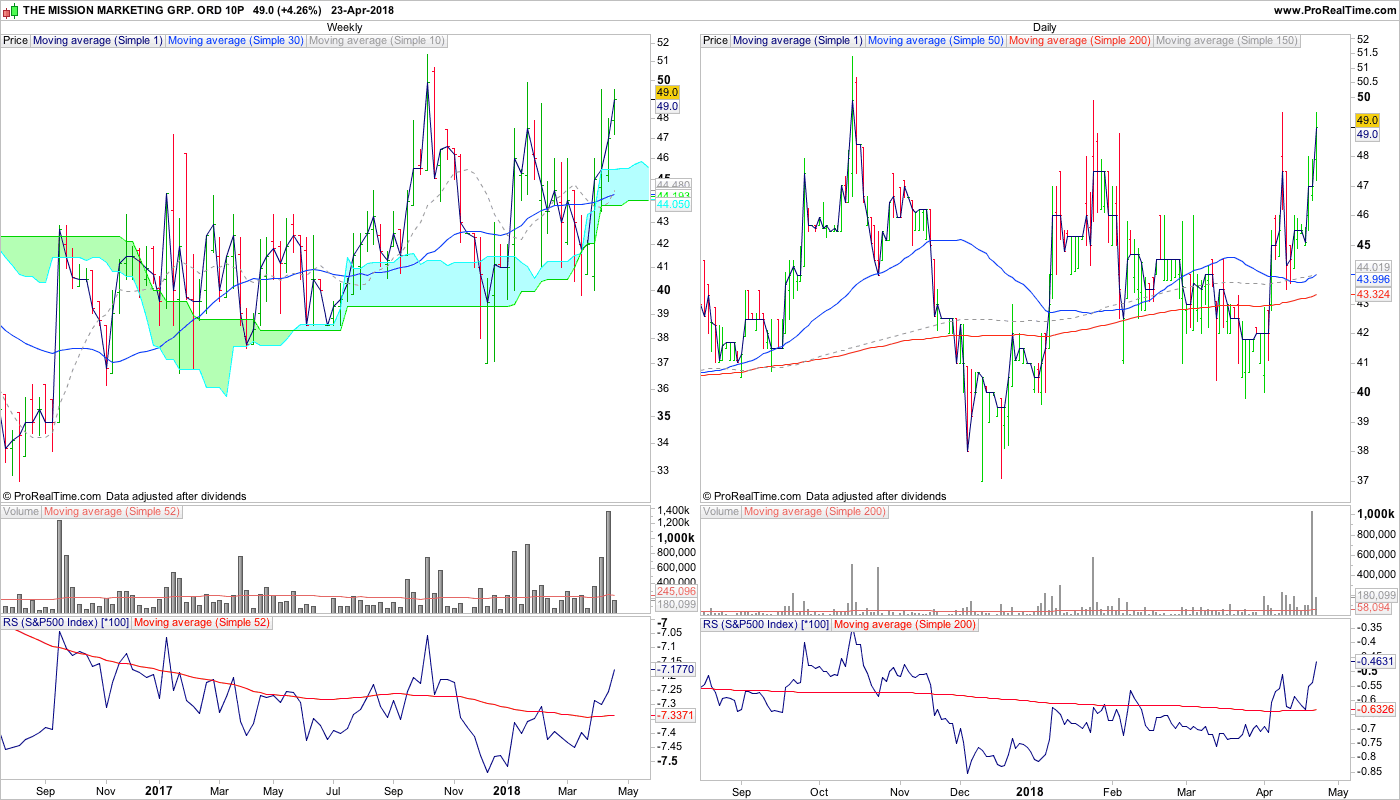Click Moving average (Simple 200) on Daily price chart
The image size is (1400, 800).
[1079, 41]
